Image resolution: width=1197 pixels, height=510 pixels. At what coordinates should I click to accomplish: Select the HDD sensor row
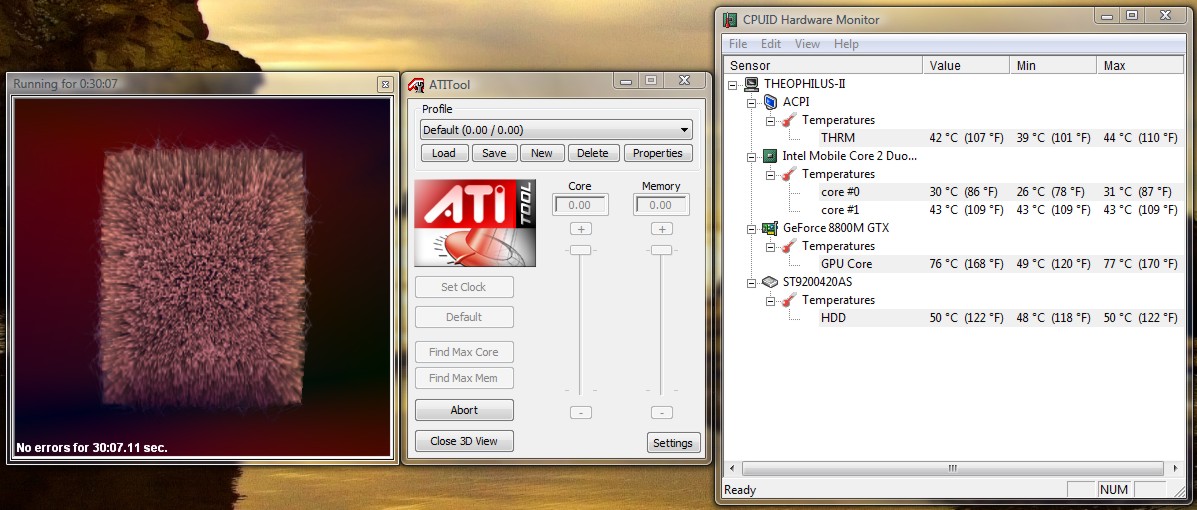[x=1000, y=318]
